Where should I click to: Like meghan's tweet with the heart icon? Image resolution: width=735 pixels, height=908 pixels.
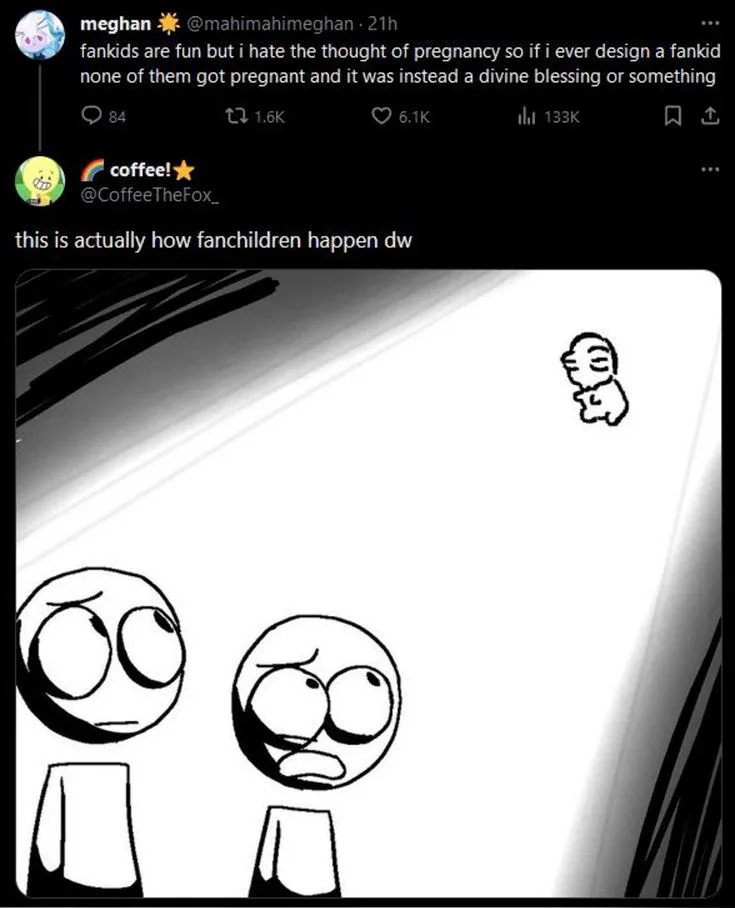click(x=381, y=116)
